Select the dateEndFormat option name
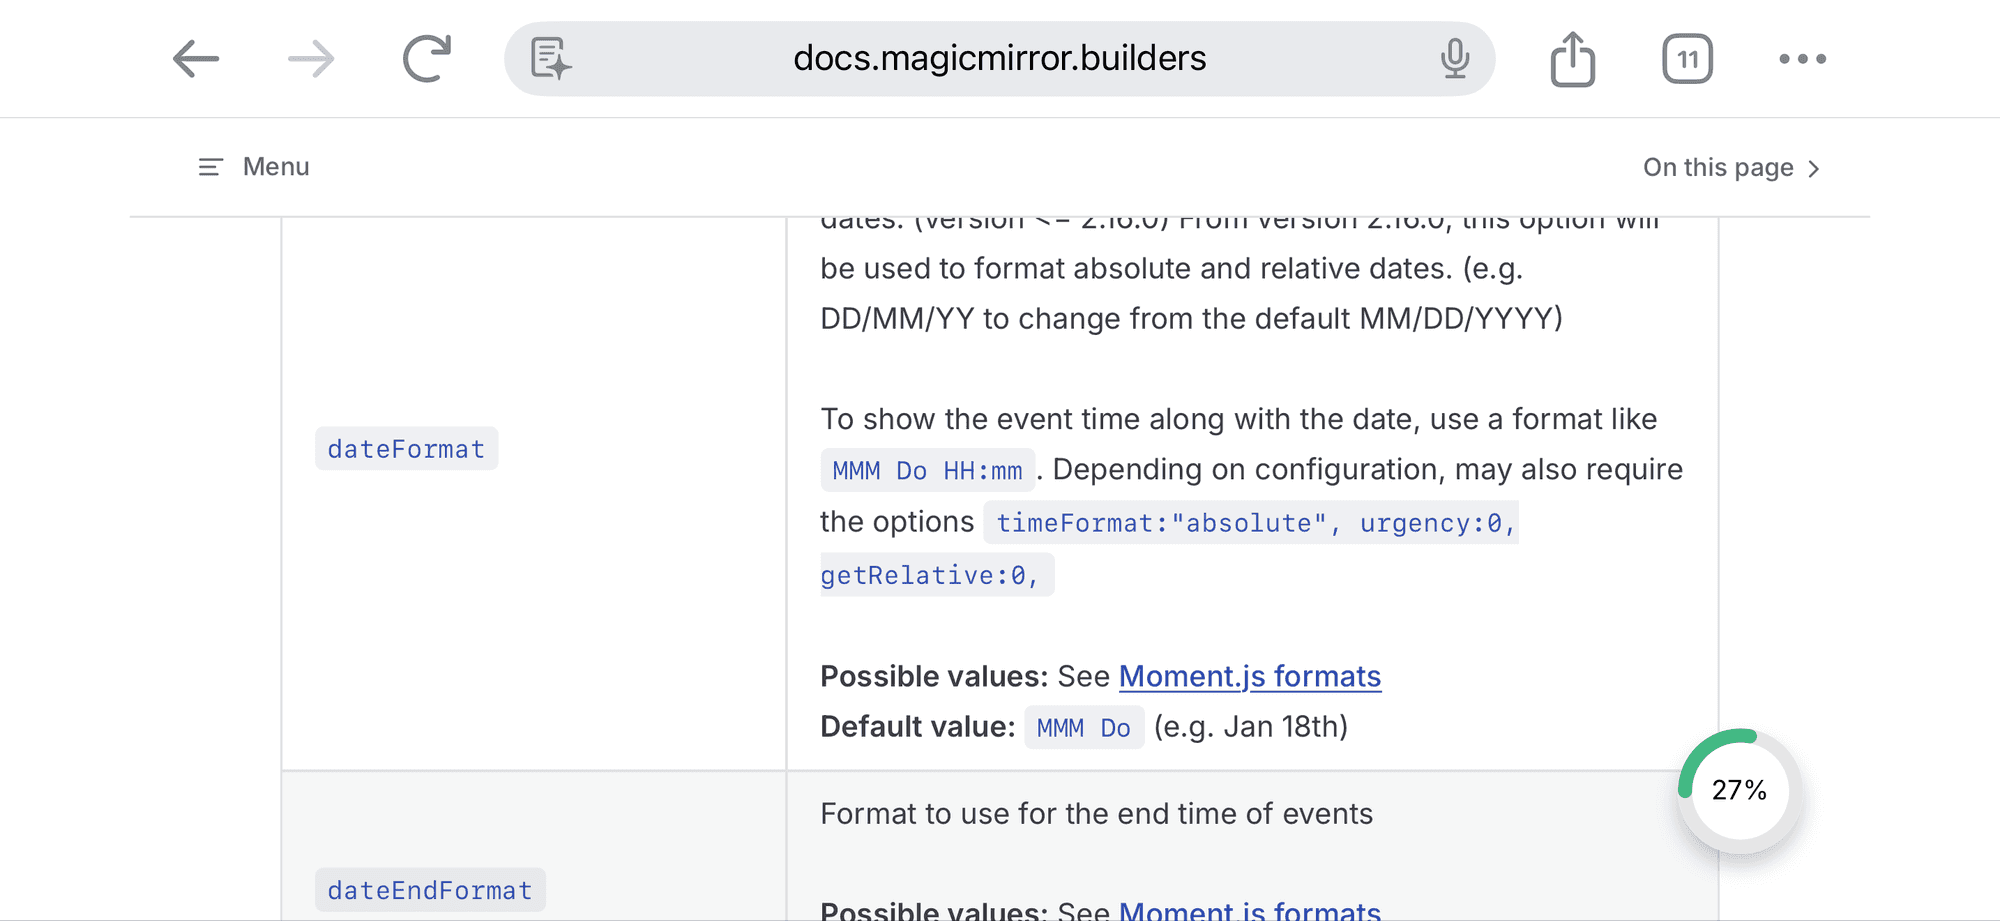Image resolution: width=2000 pixels, height=921 pixels. point(430,890)
